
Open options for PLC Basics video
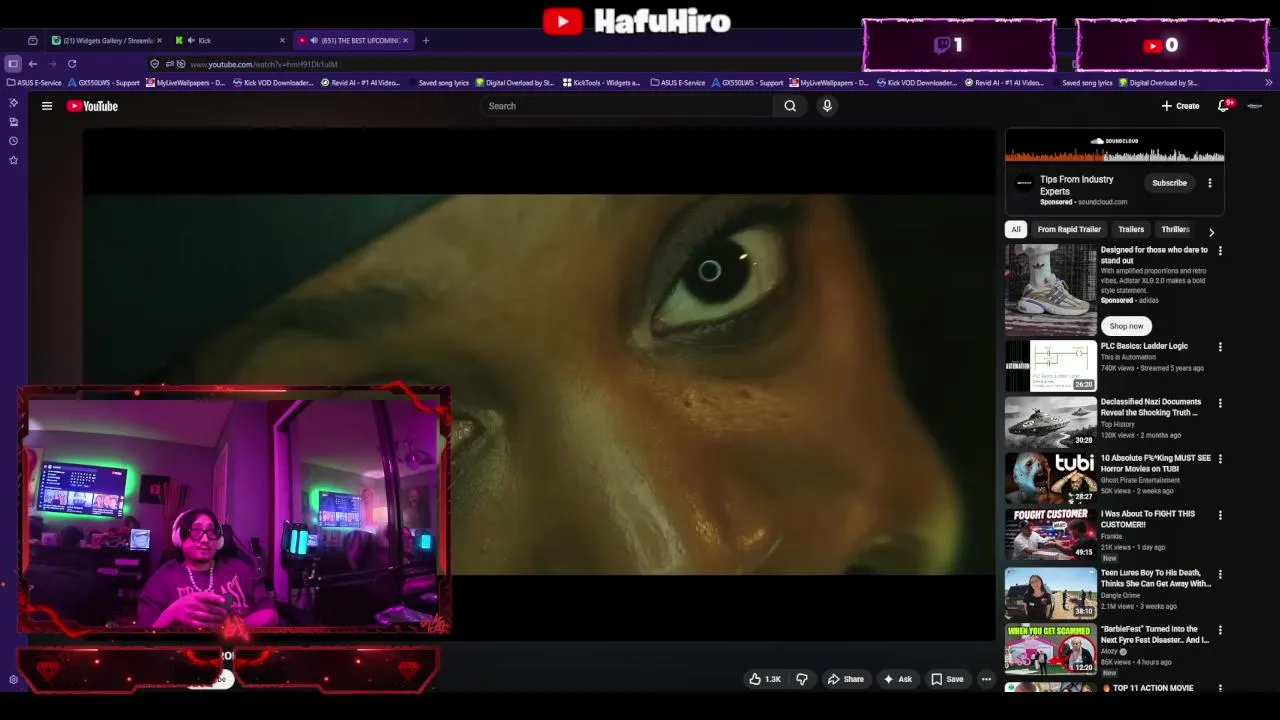point(1220,347)
